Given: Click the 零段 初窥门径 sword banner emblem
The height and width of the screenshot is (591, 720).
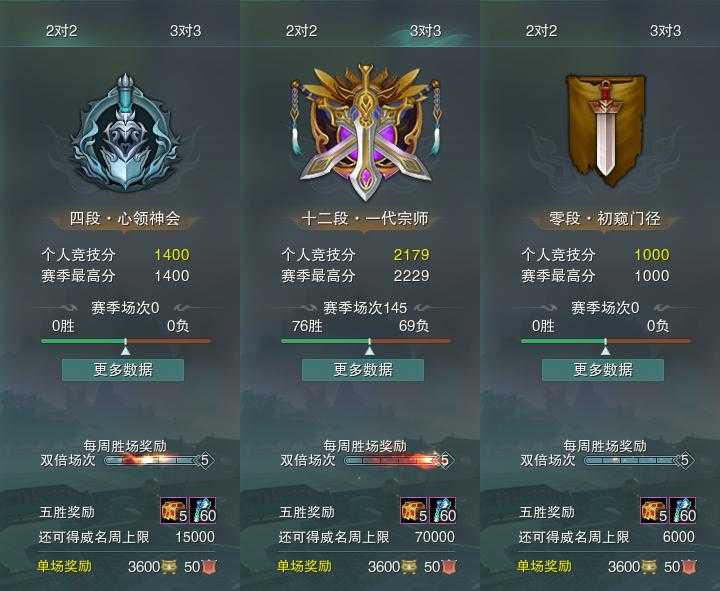Looking at the screenshot, I should pos(605,130).
